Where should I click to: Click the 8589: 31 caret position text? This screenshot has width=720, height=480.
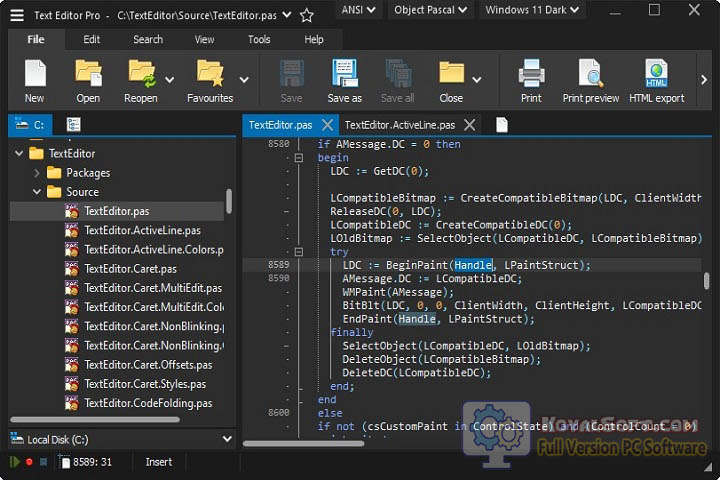[92, 462]
